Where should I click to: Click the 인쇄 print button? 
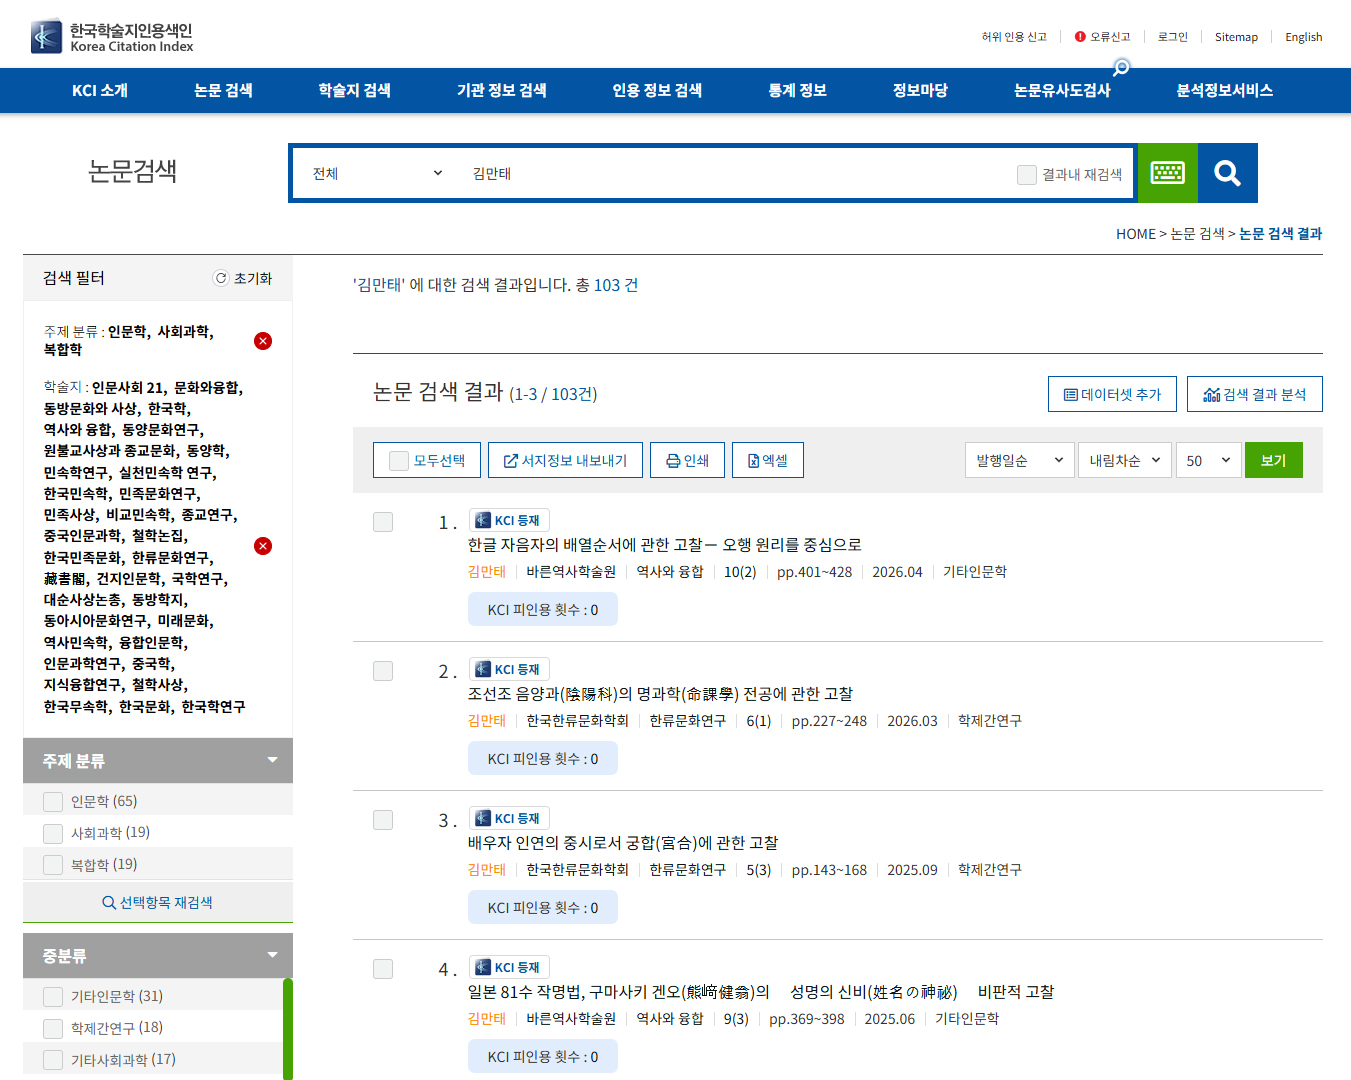[x=687, y=460]
